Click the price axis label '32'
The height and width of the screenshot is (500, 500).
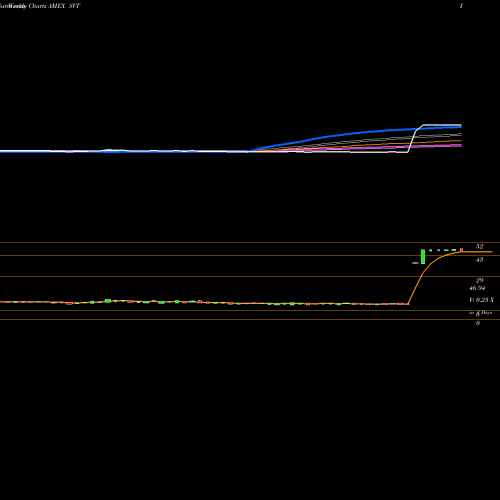(479, 247)
